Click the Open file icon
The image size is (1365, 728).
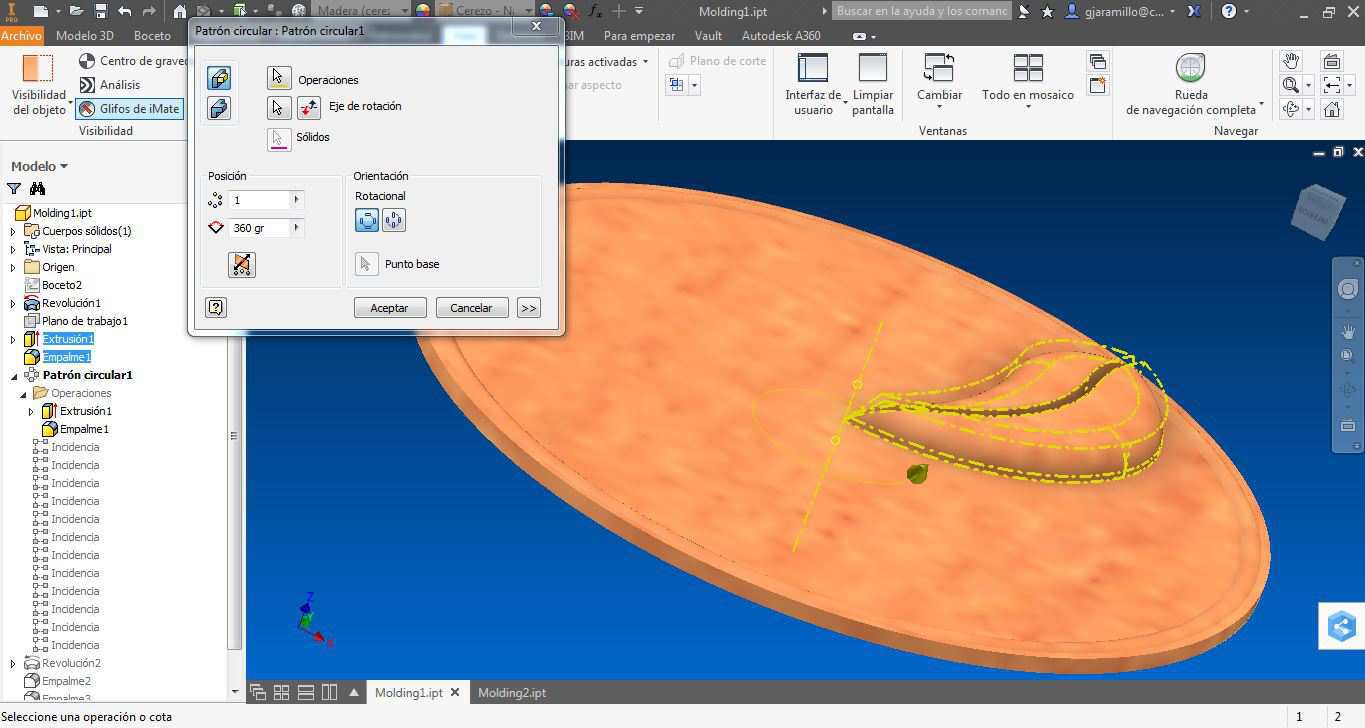point(76,11)
